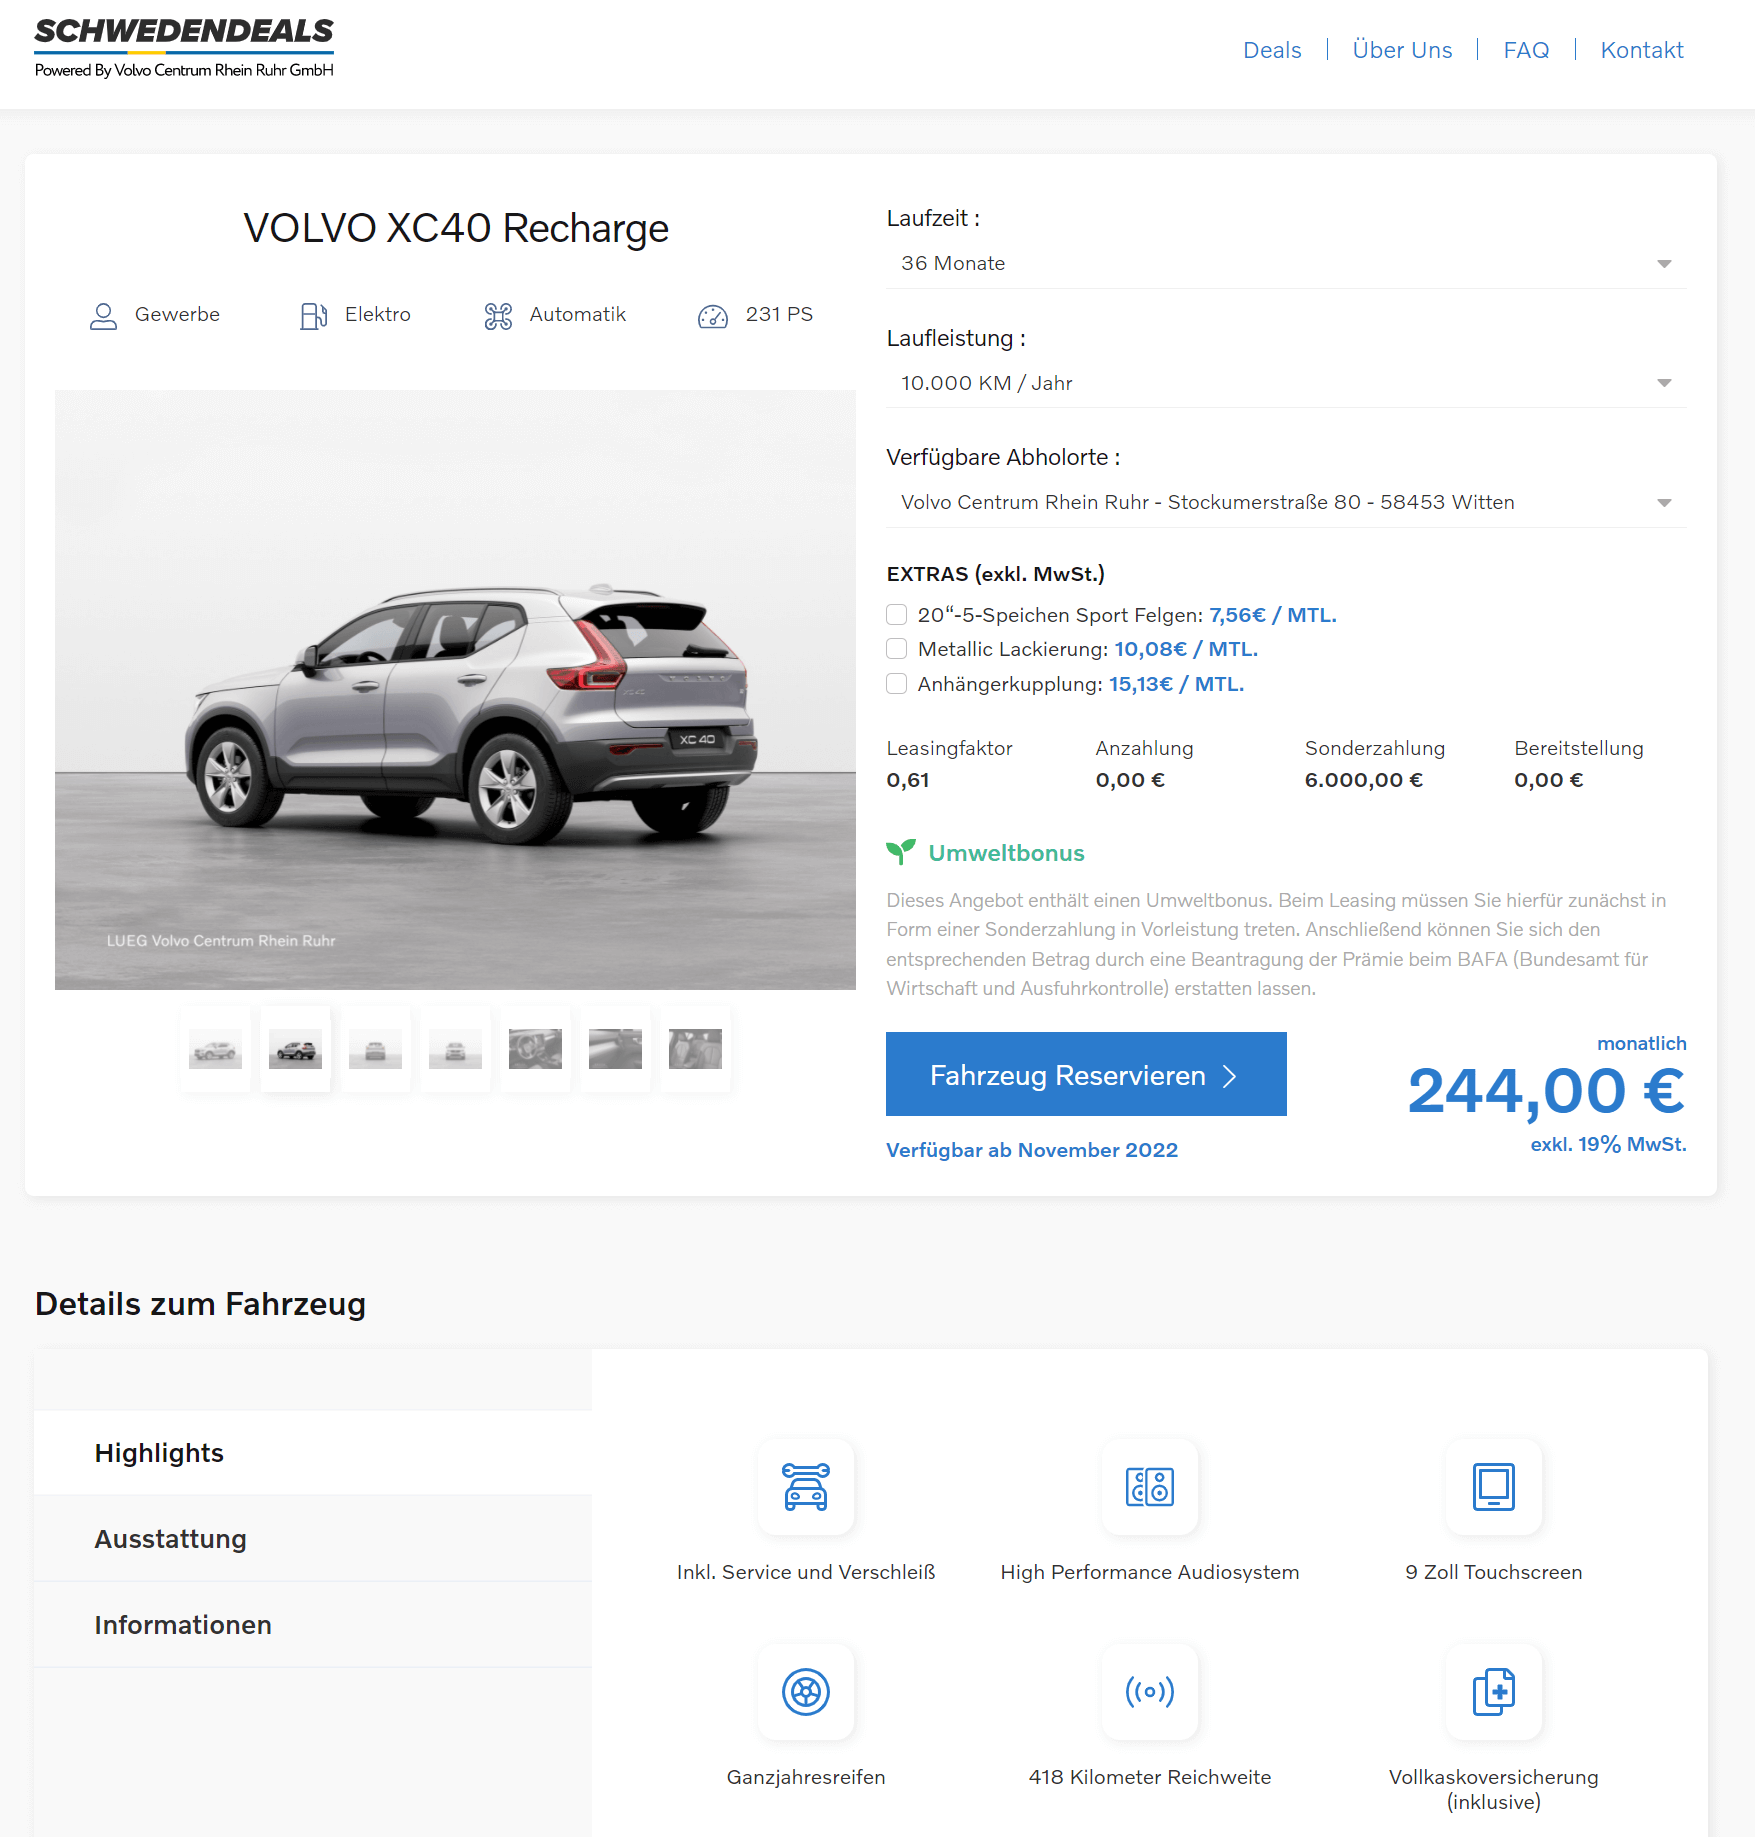Click the Ganzjahresreifen wheel icon
The height and width of the screenshot is (1837, 1755).
805,1692
